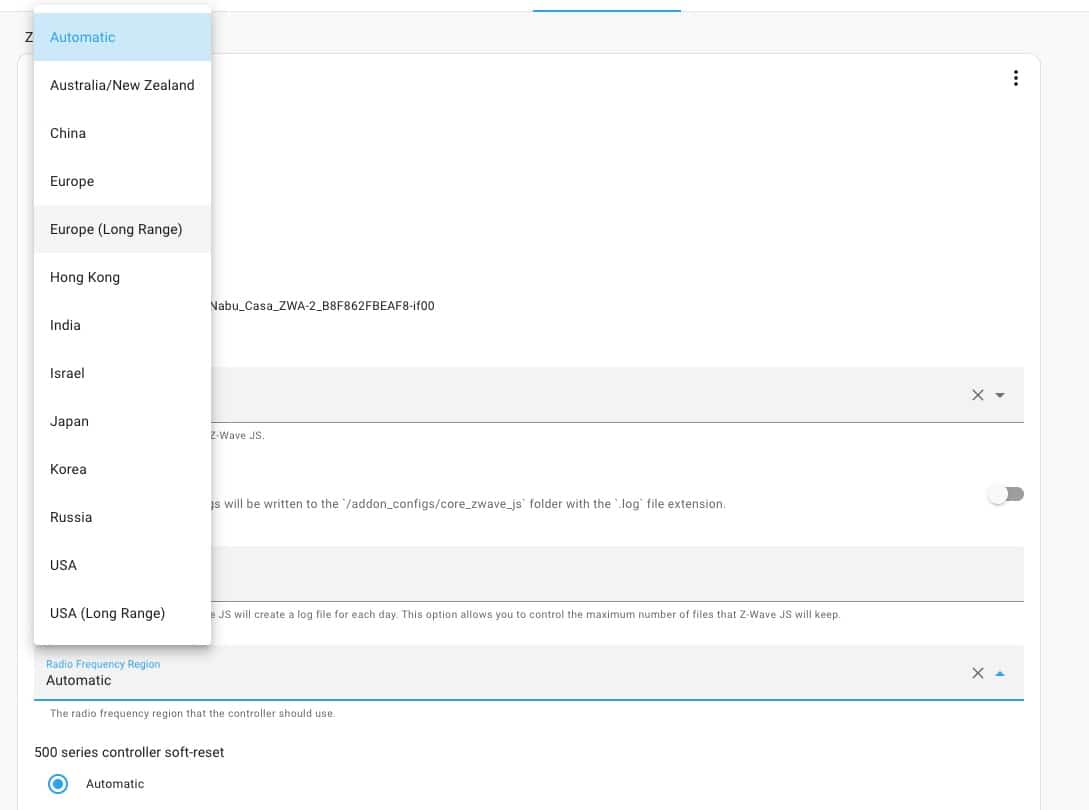This screenshot has height=810, width=1089.
Task: Open the three-dot overflow menu
Action: 1015,78
